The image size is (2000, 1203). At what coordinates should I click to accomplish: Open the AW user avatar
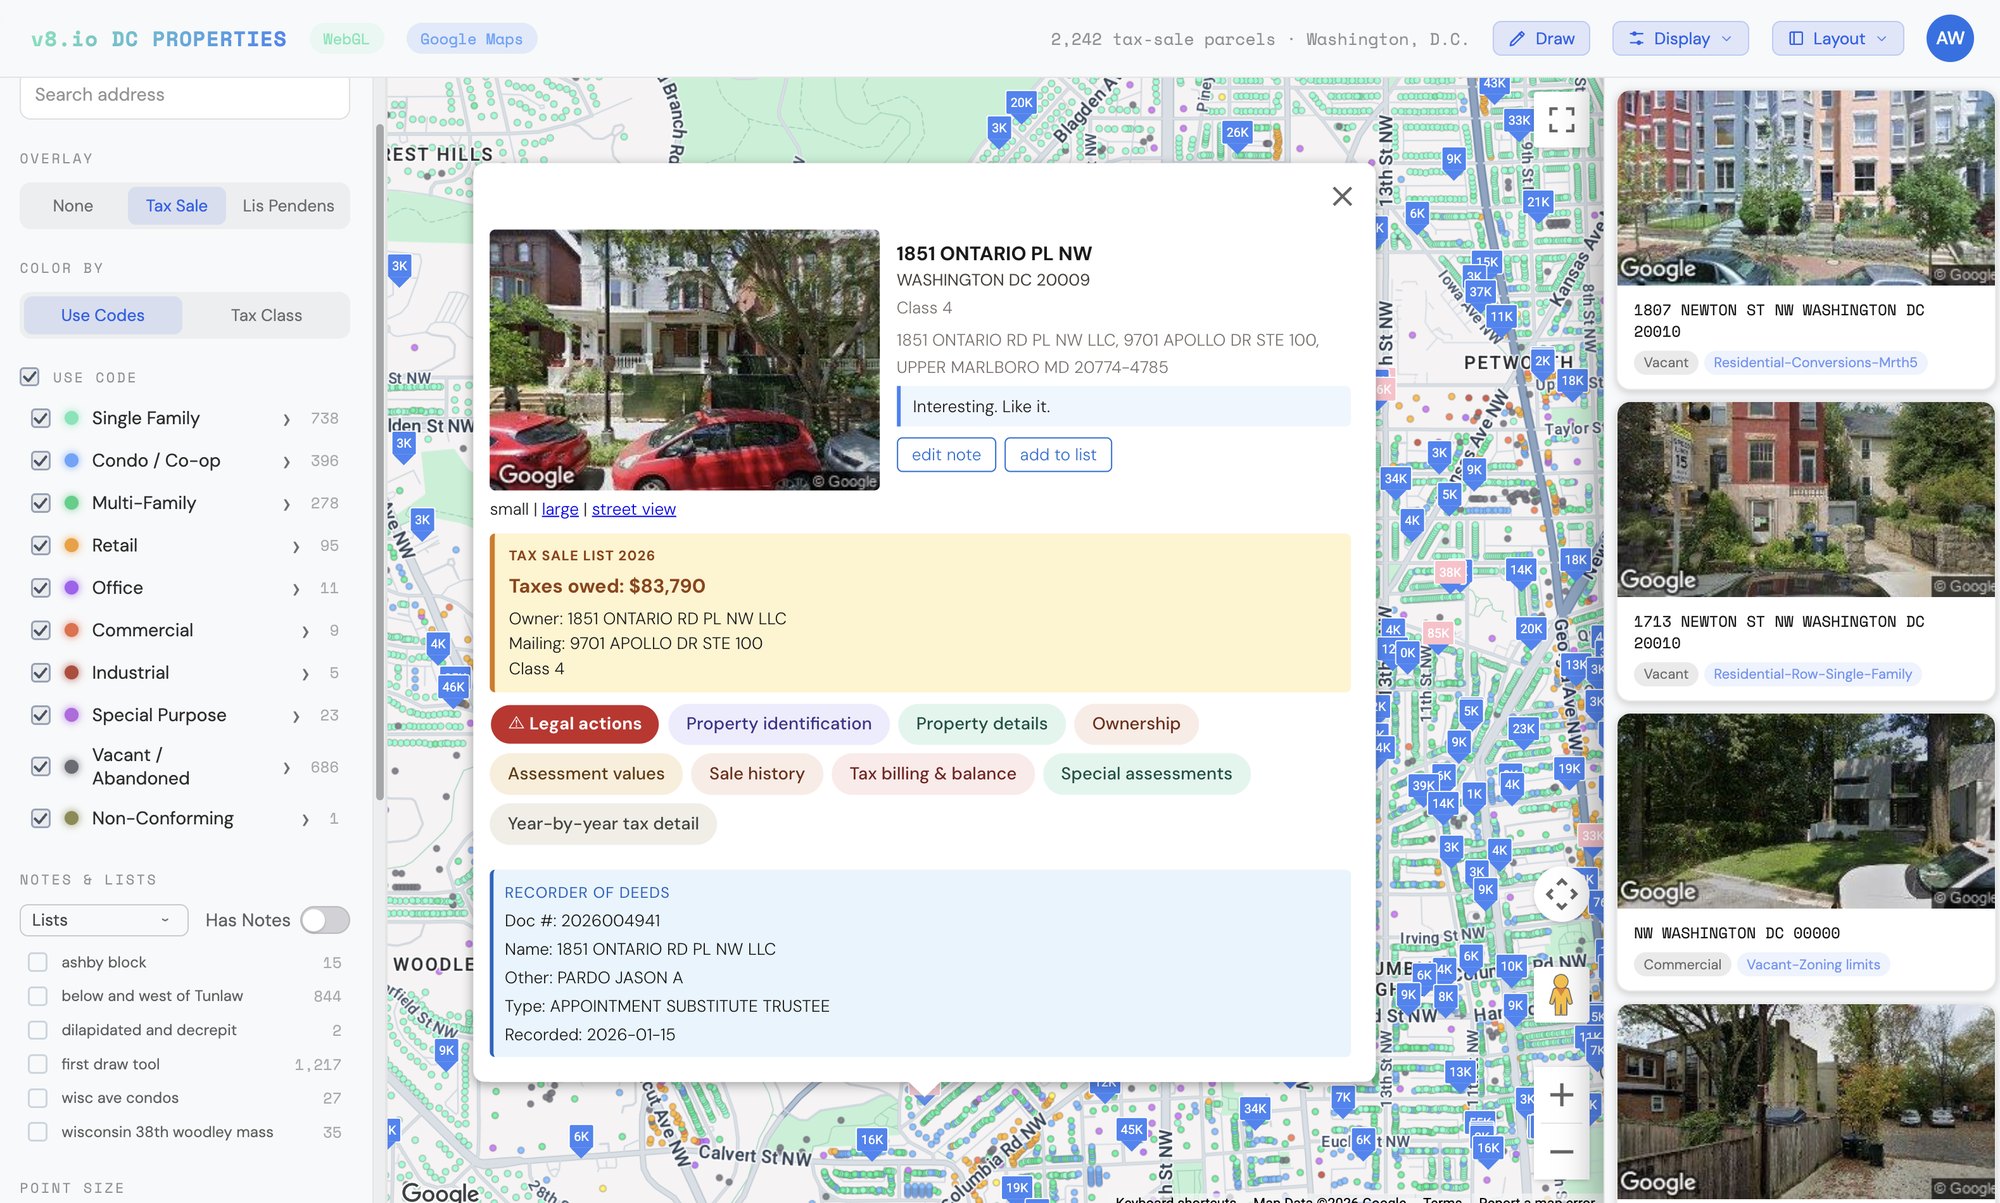[x=1949, y=39]
